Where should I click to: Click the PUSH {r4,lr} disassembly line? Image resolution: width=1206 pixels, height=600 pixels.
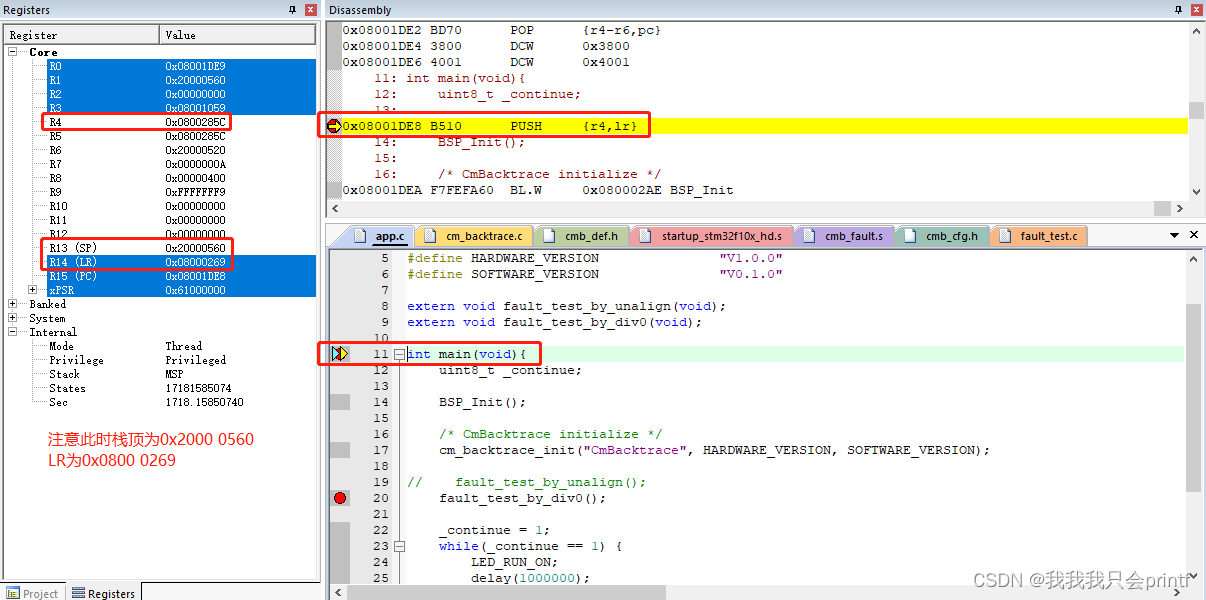click(x=765, y=126)
